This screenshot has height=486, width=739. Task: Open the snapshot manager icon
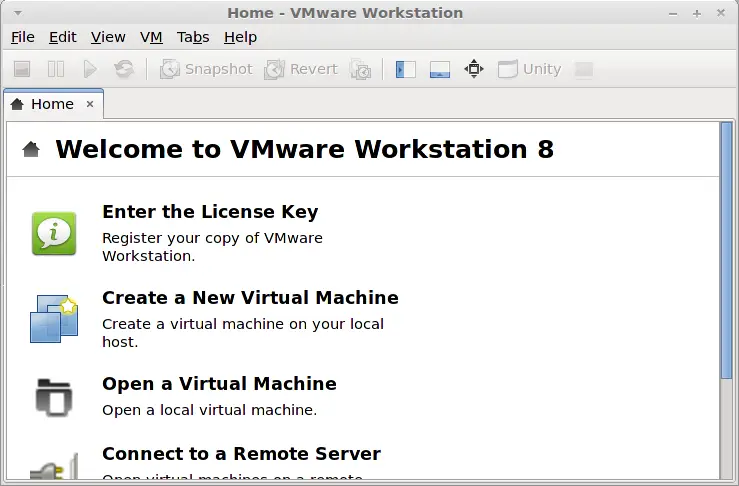(x=361, y=69)
